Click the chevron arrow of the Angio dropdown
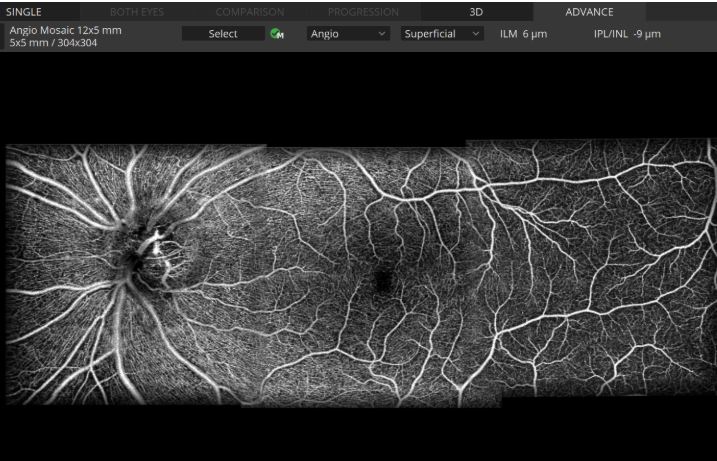Screen dimensions: 717x461 (382, 34)
